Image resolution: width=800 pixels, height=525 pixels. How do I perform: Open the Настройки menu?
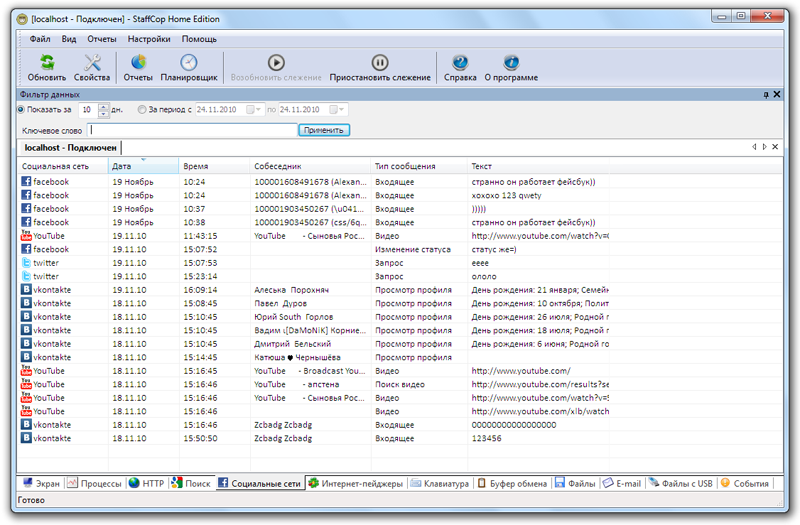[x=149, y=39]
